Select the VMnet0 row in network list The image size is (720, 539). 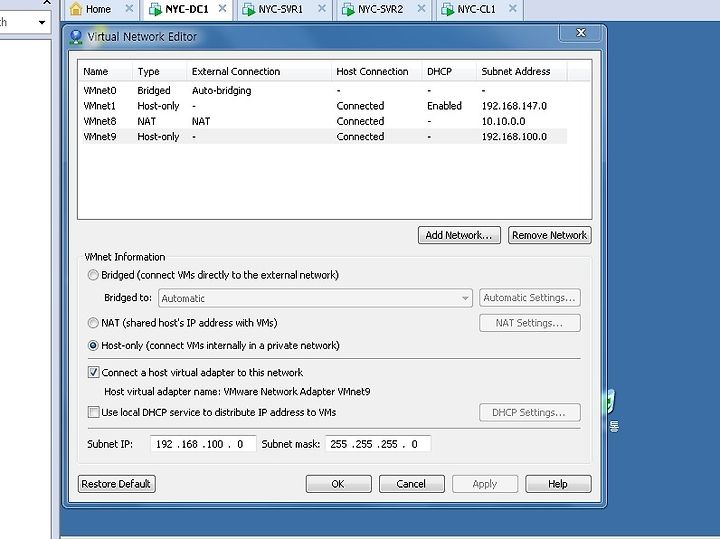click(x=325, y=90)
